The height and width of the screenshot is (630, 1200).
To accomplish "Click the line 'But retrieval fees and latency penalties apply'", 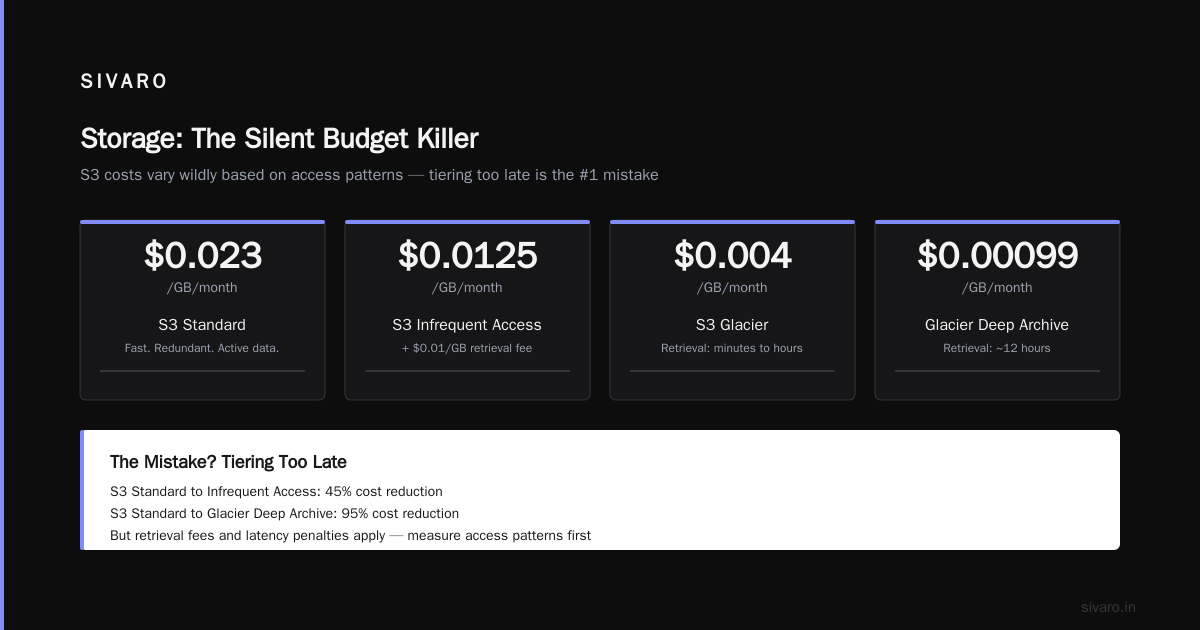I will [350, 536].
